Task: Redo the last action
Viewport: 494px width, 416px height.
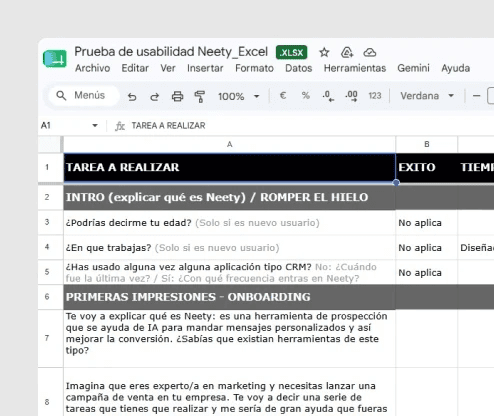Action: (x=154, y=97)
